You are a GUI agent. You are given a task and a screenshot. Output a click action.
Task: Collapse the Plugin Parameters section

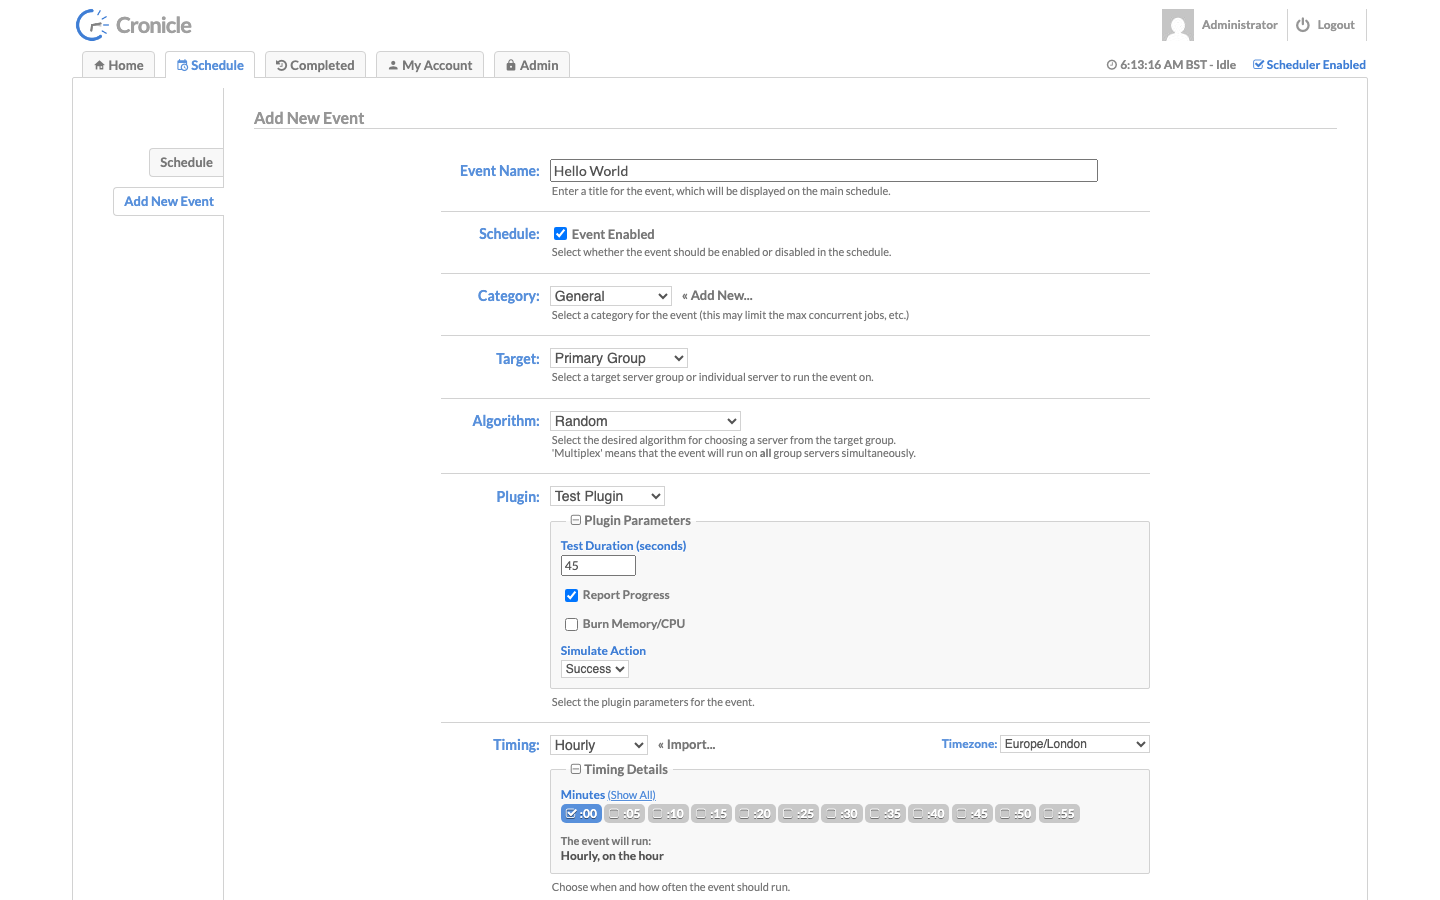pyautogui.click(x=630, y=520)
